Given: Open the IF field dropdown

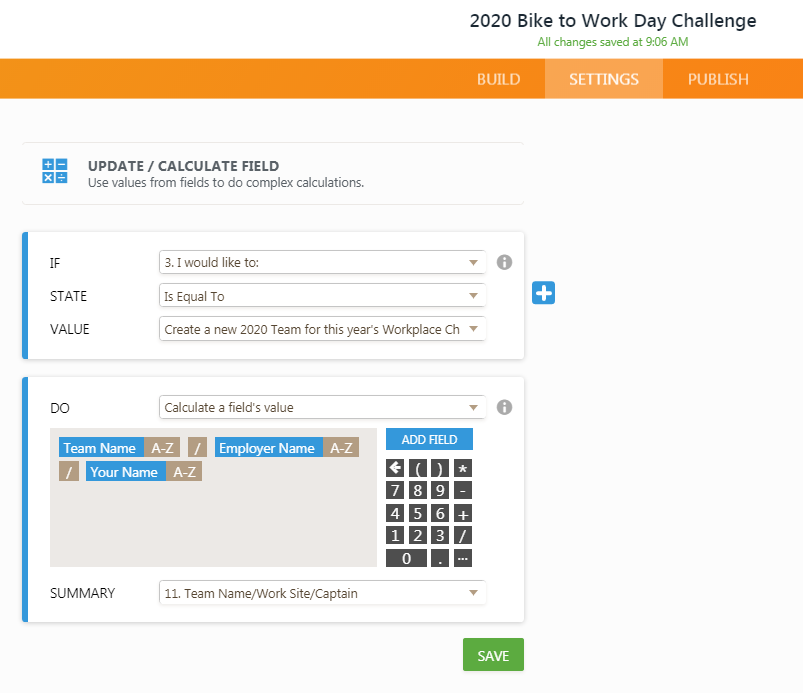Looking at the screenshot, I should tap(321, 262).
